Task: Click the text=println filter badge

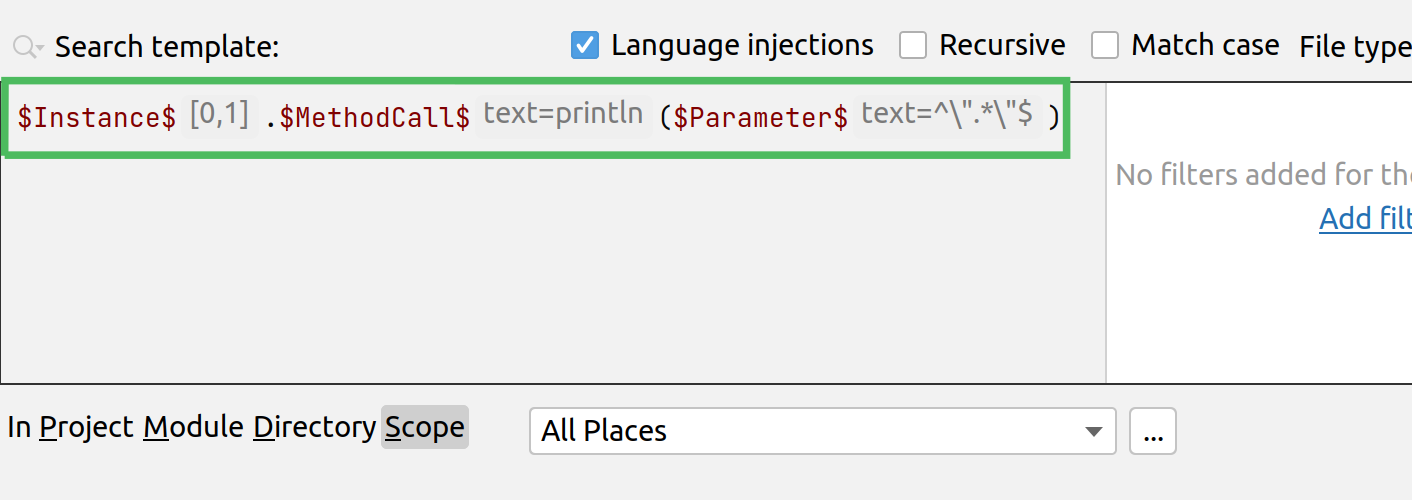Action: (x=563, y=115)
